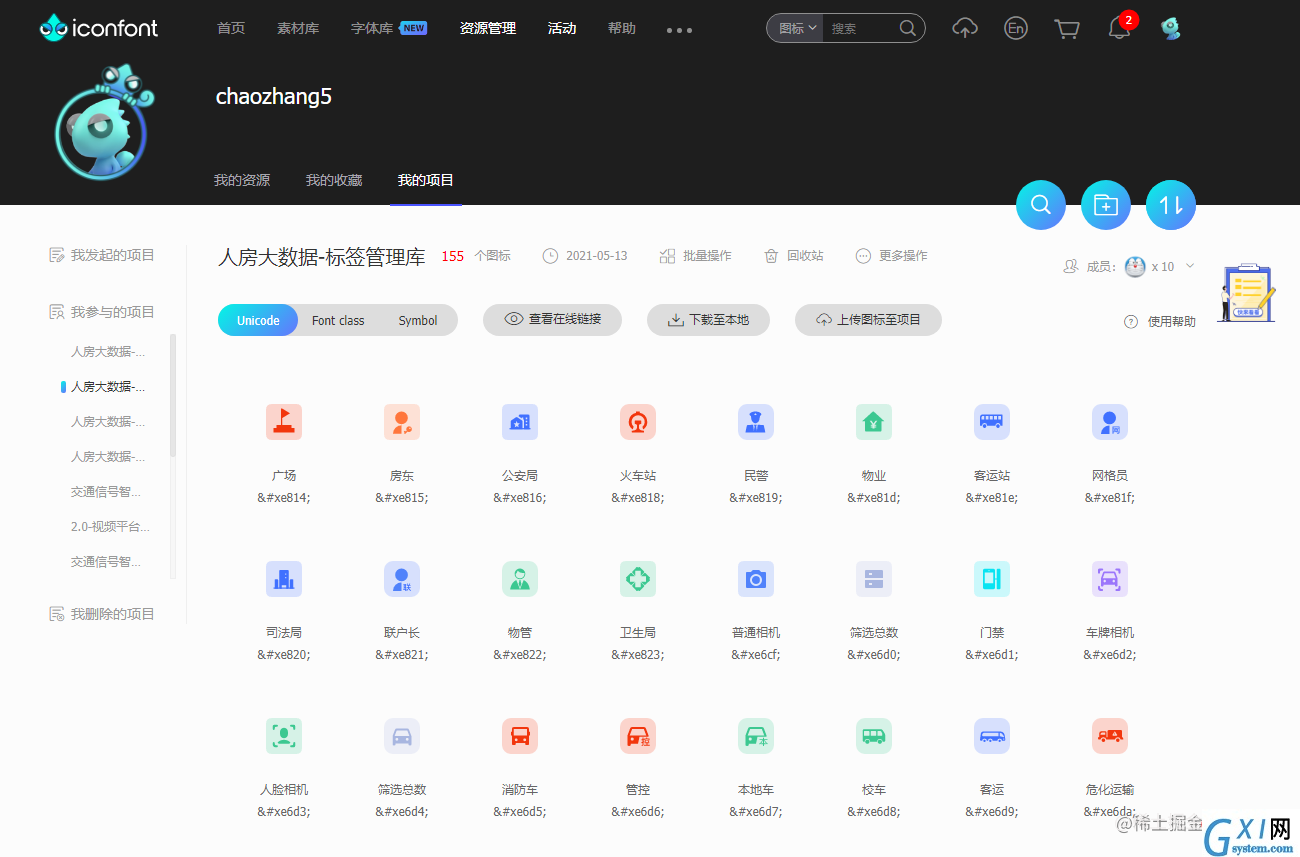Switch to Symbol mode
Viewport: 1300px width, 857px height.
click(418, 320)
